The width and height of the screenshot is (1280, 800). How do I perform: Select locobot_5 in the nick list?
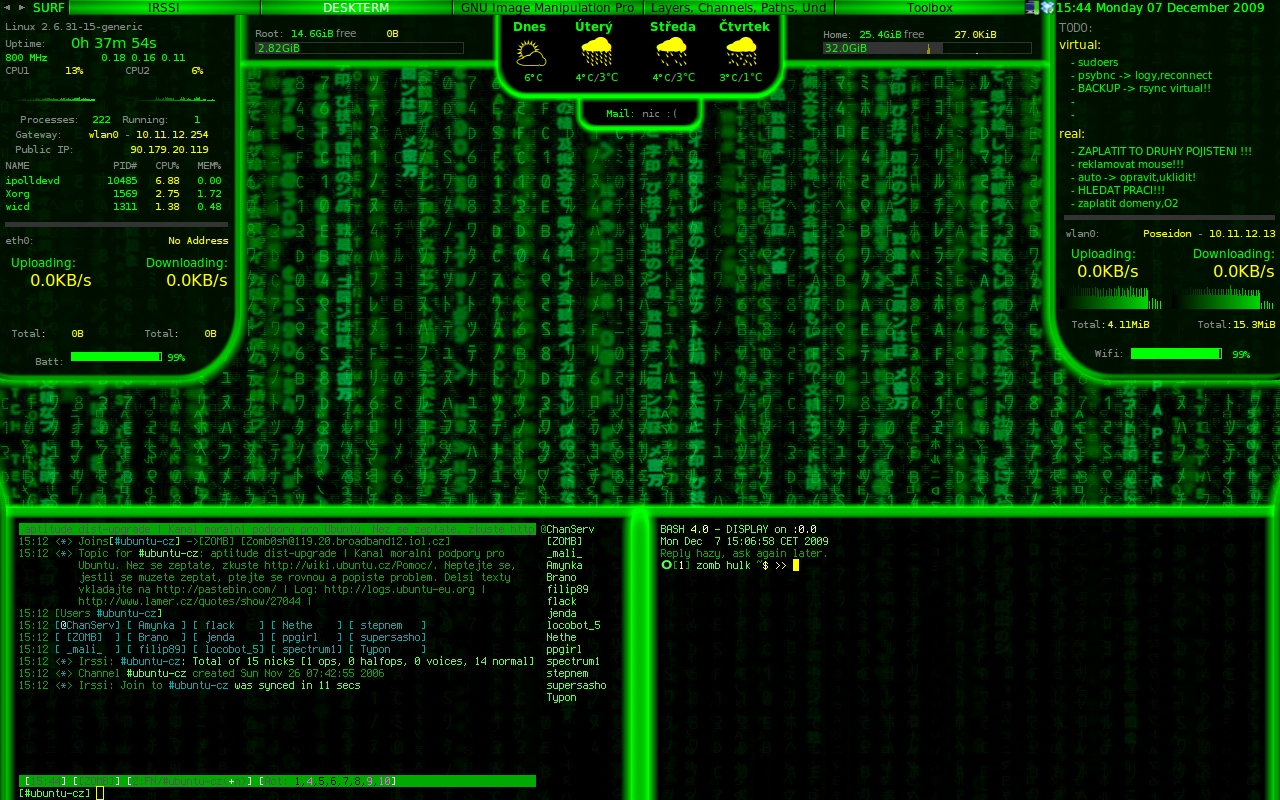(x=573, y=625)
